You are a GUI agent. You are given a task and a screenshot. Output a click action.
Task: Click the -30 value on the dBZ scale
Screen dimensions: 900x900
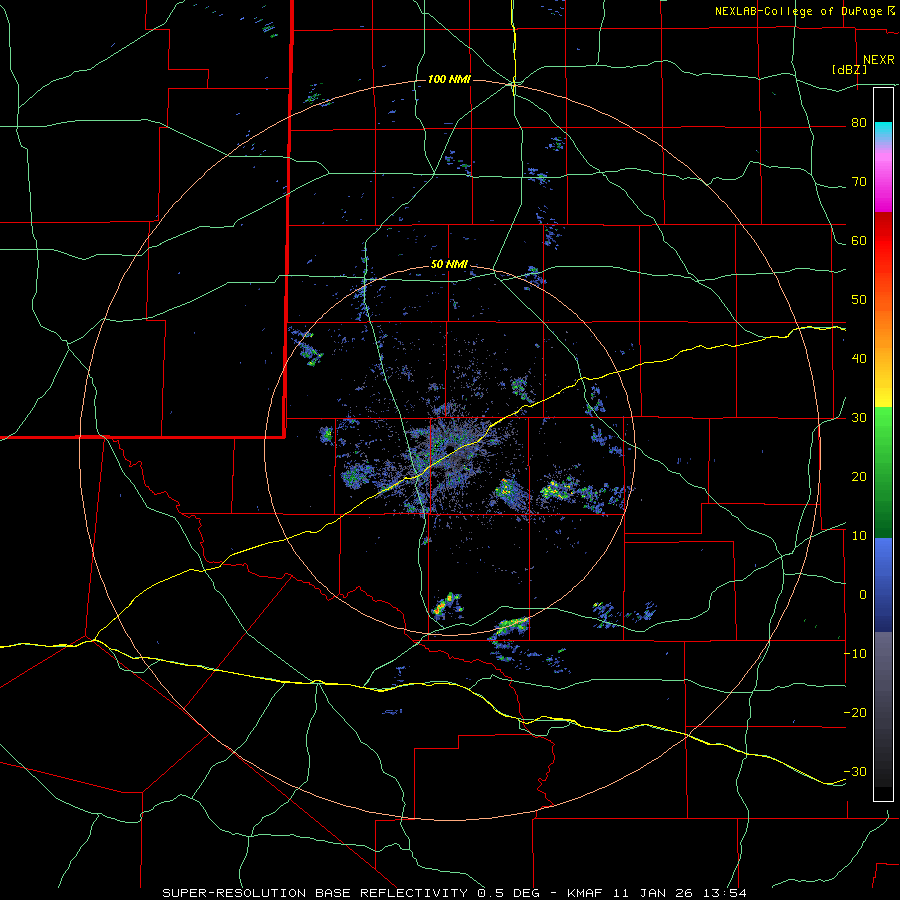pos(855,772)
